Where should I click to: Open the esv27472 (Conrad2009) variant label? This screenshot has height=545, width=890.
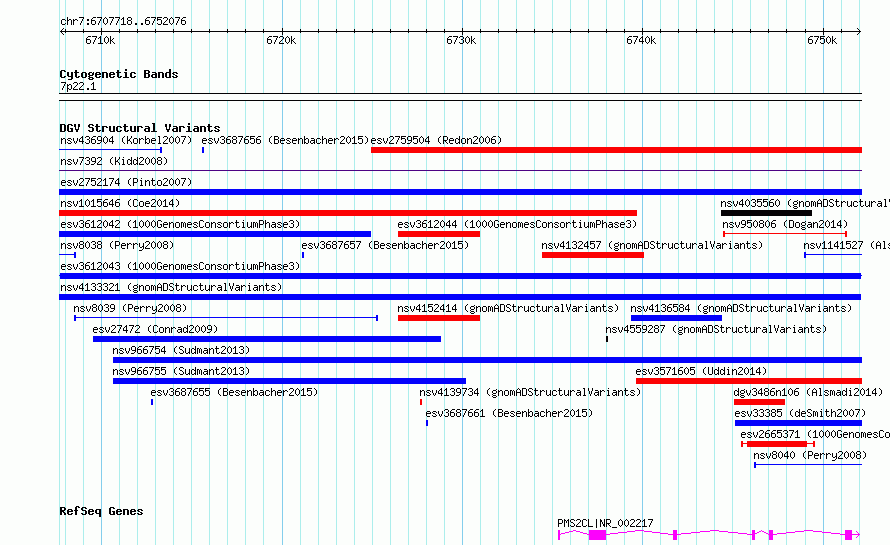point(155,329)
